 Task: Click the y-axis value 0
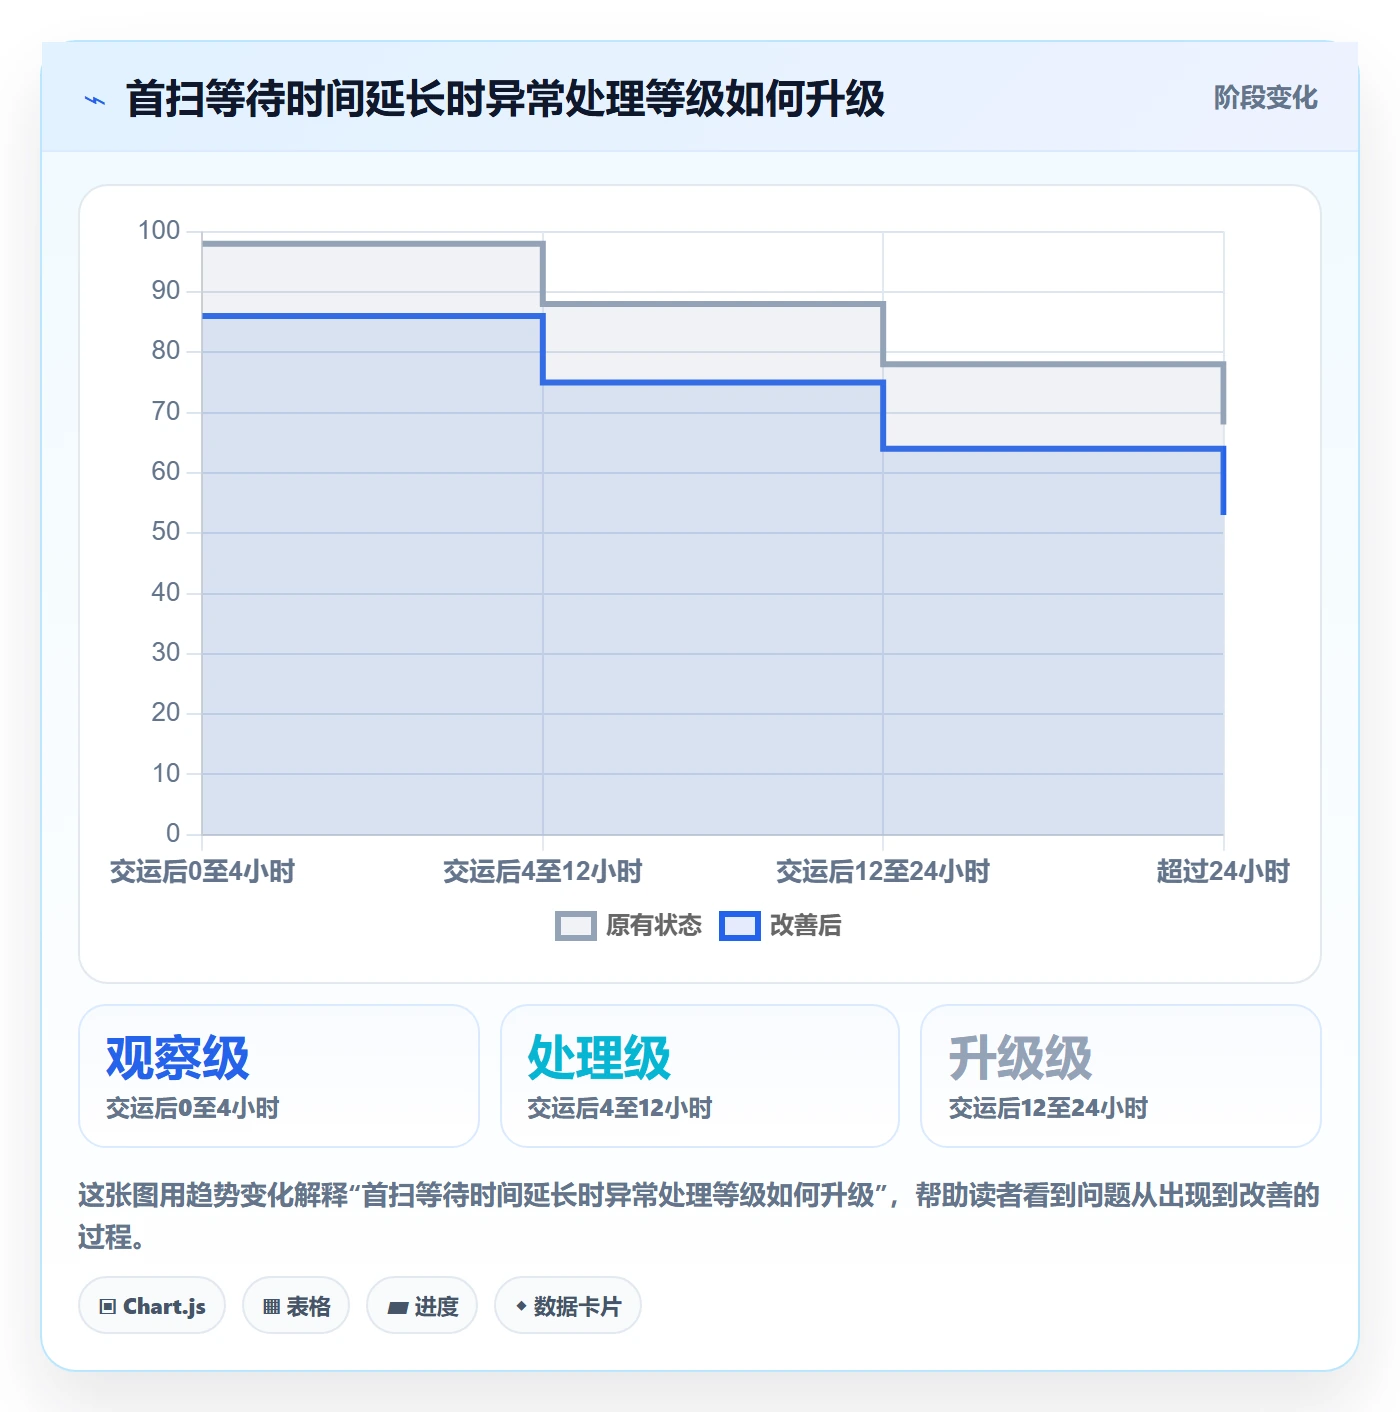point(173,833)
